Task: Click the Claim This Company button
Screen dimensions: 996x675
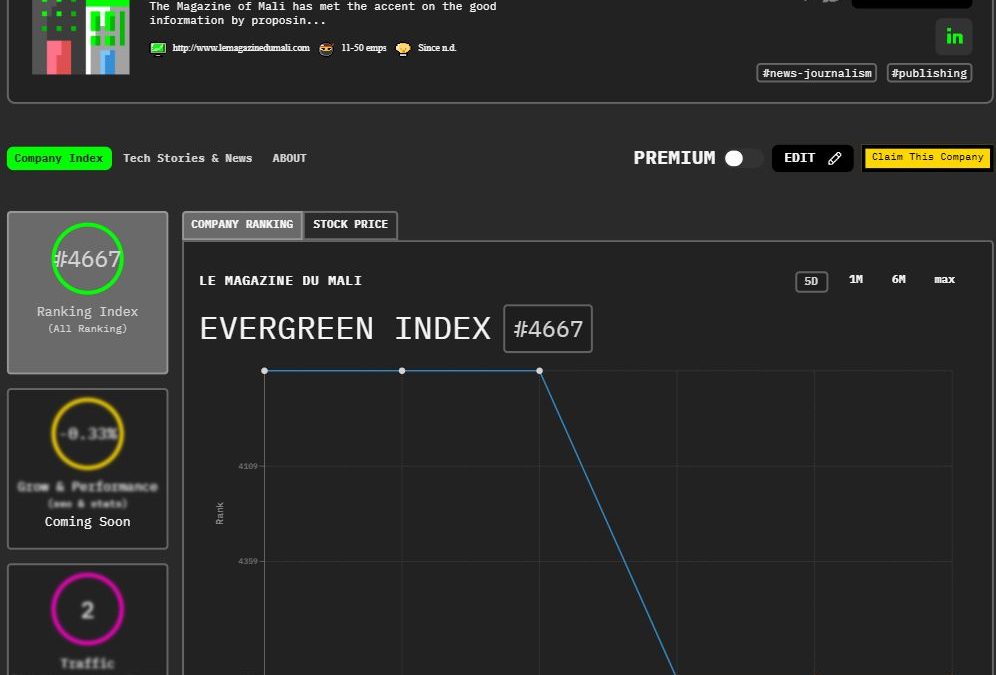Action: click(x=927, y=157)
